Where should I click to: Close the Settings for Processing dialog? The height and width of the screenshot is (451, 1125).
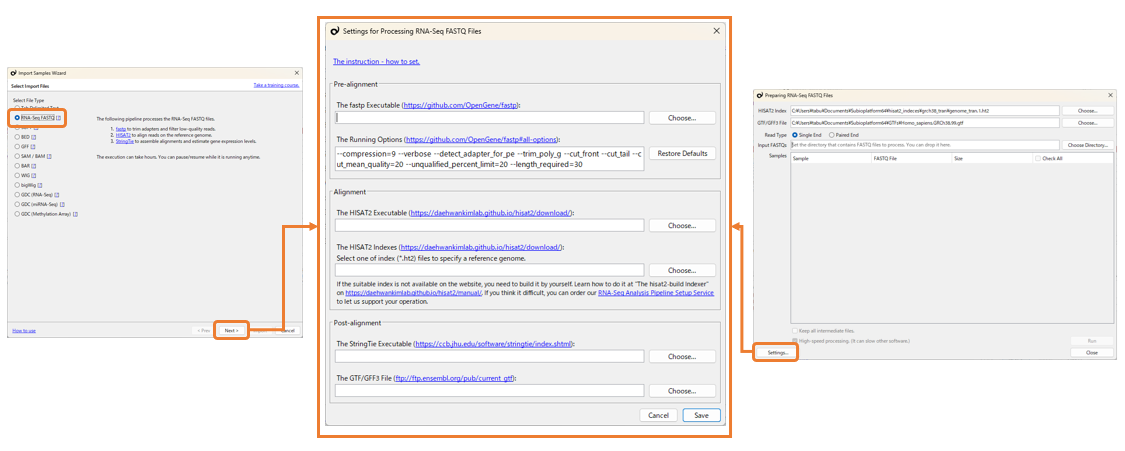716,31
